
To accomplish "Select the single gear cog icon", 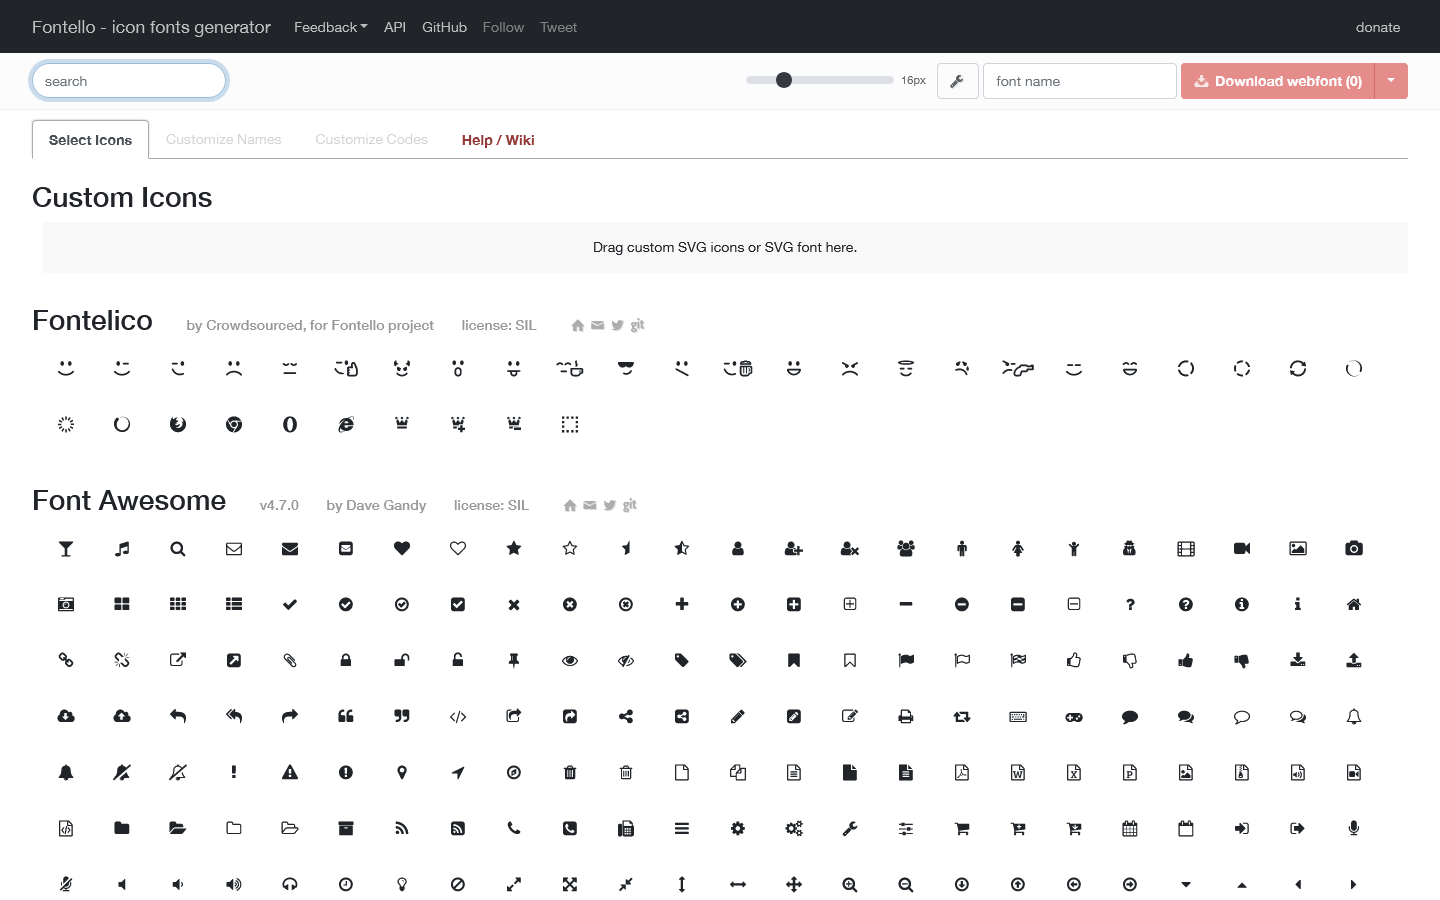I will click(738, 828).
